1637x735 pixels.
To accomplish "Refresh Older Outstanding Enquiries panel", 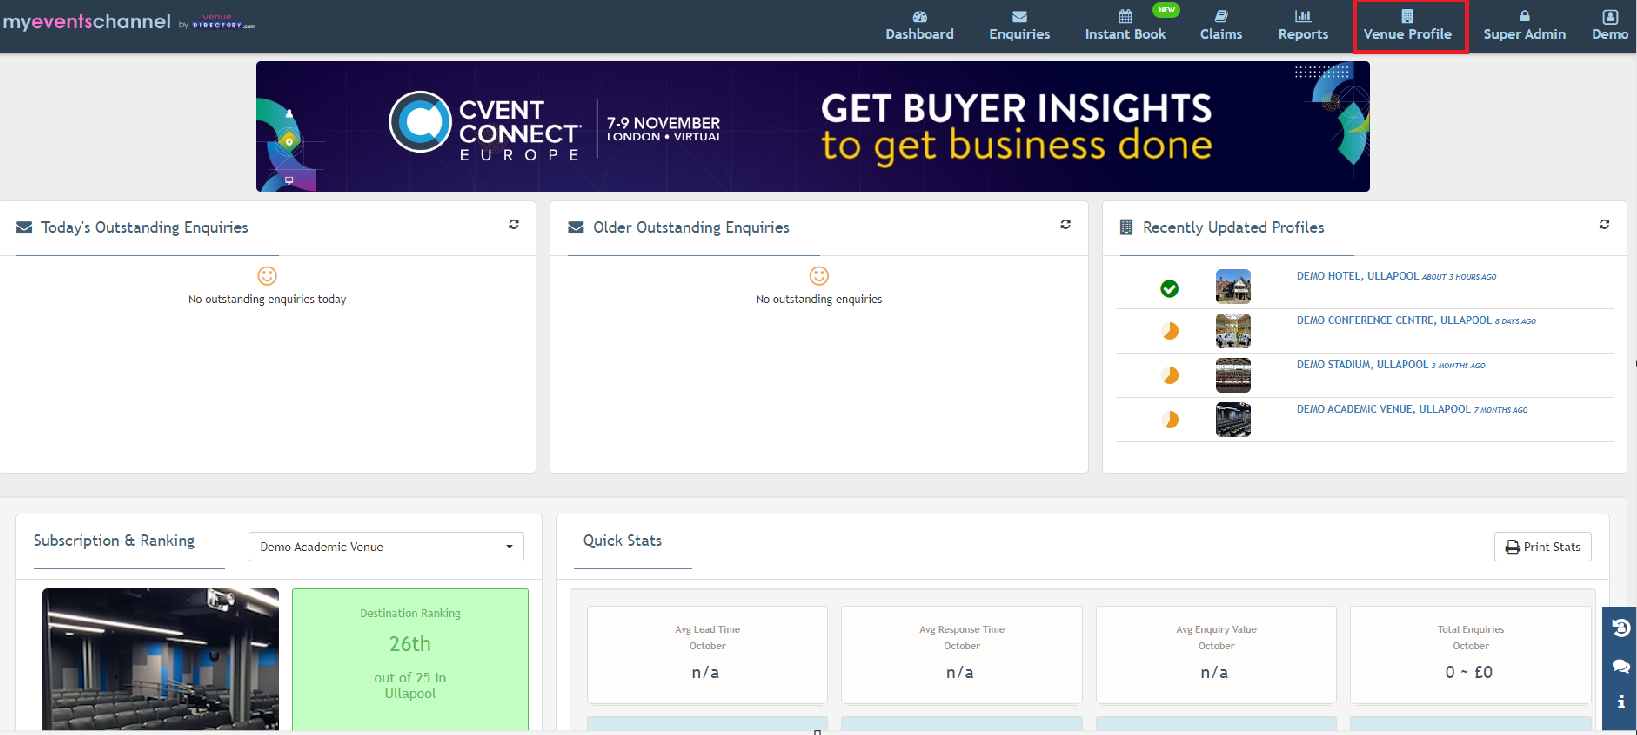I will click(x=1066, y=225).
